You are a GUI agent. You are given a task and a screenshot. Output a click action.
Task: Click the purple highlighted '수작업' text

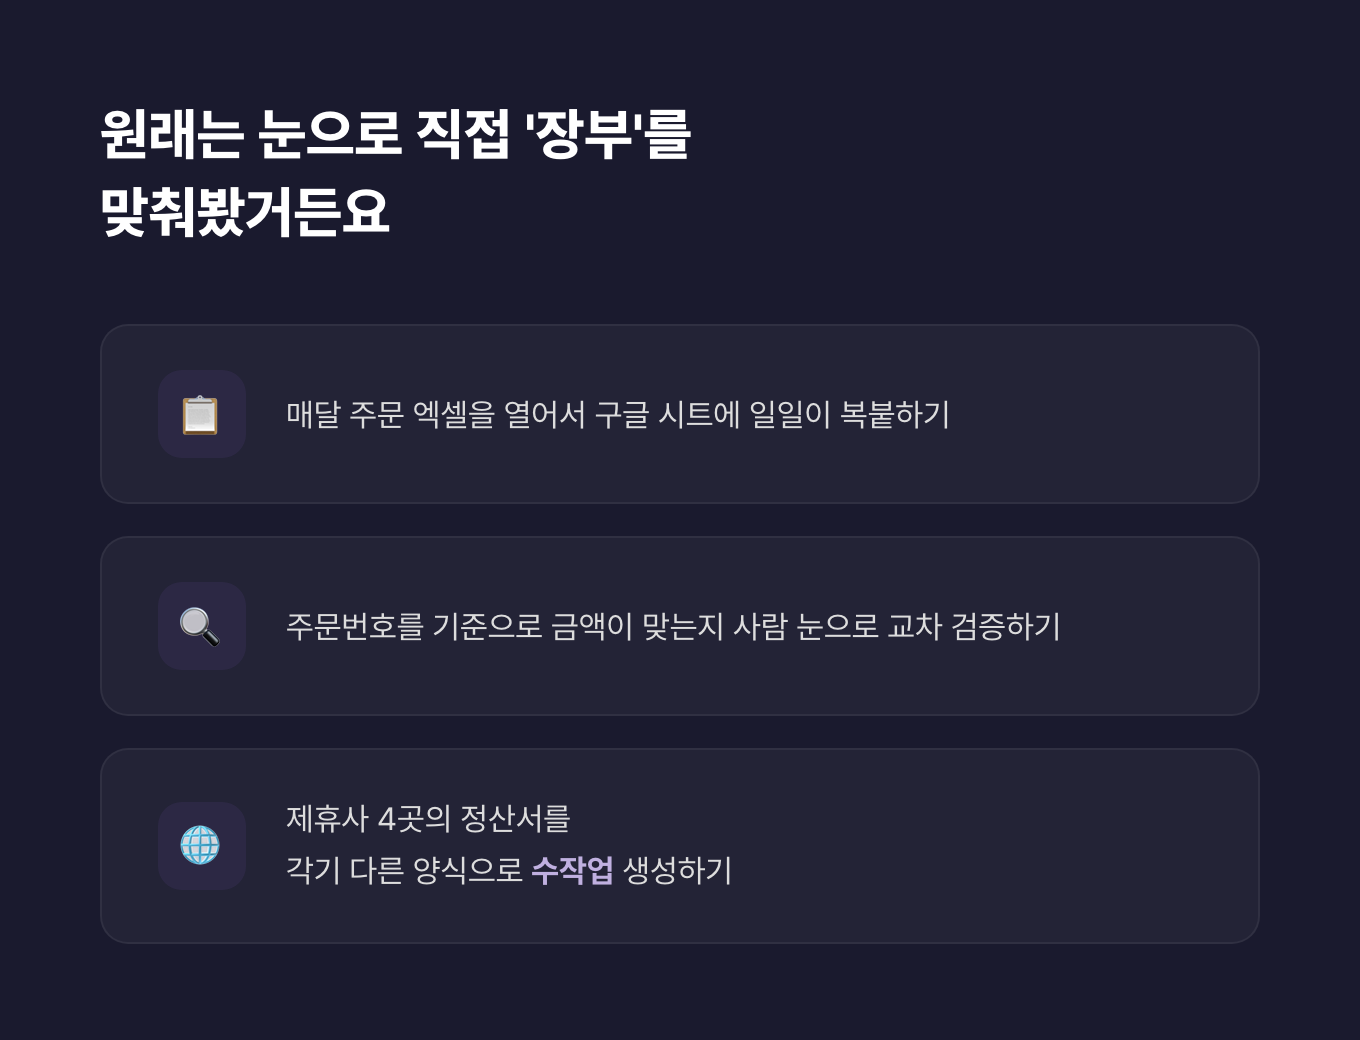(572, 870)
